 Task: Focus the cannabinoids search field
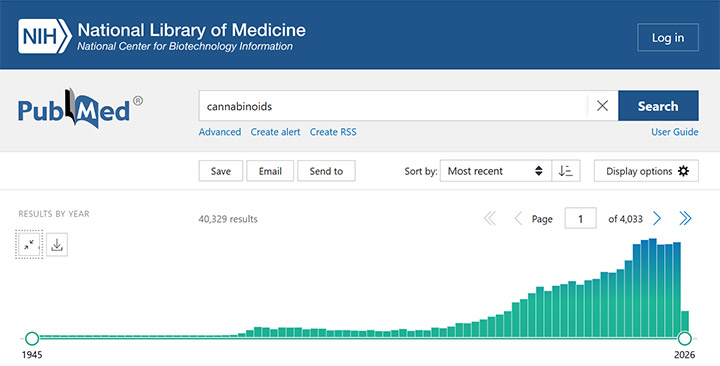393,106
